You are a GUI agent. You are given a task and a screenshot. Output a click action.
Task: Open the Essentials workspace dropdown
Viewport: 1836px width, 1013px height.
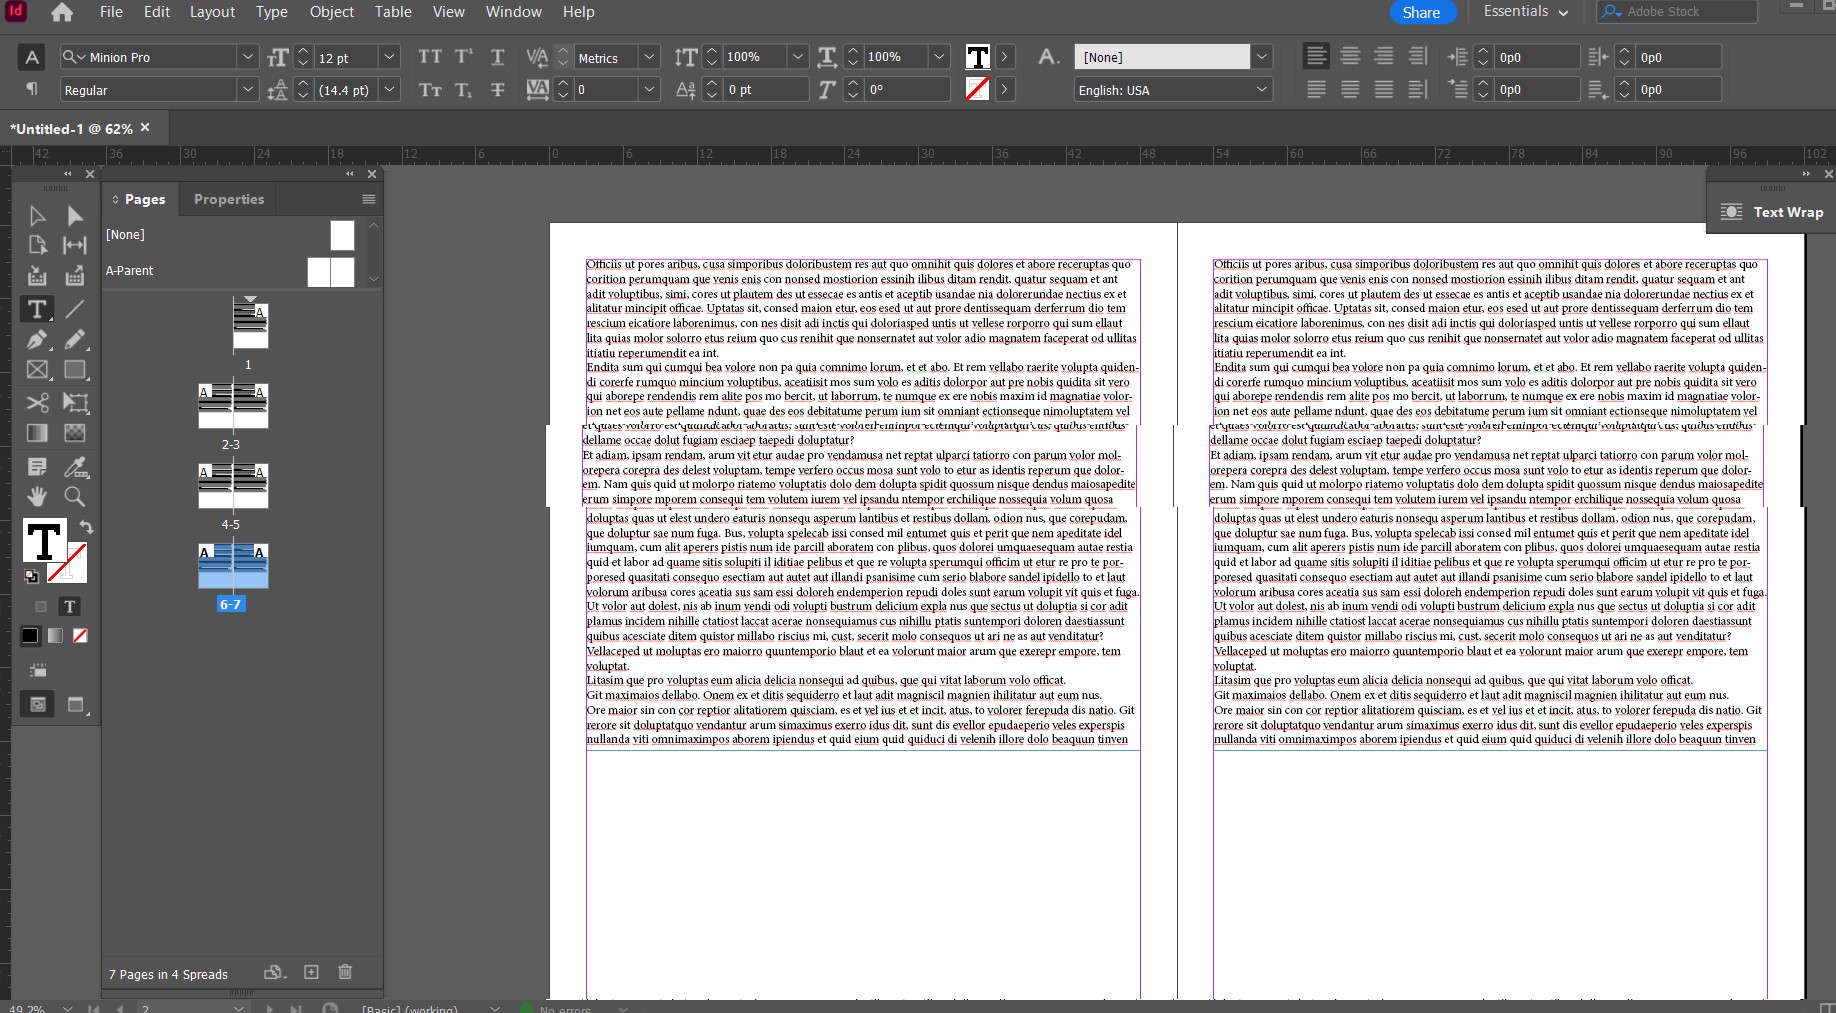pos(1523,12)
